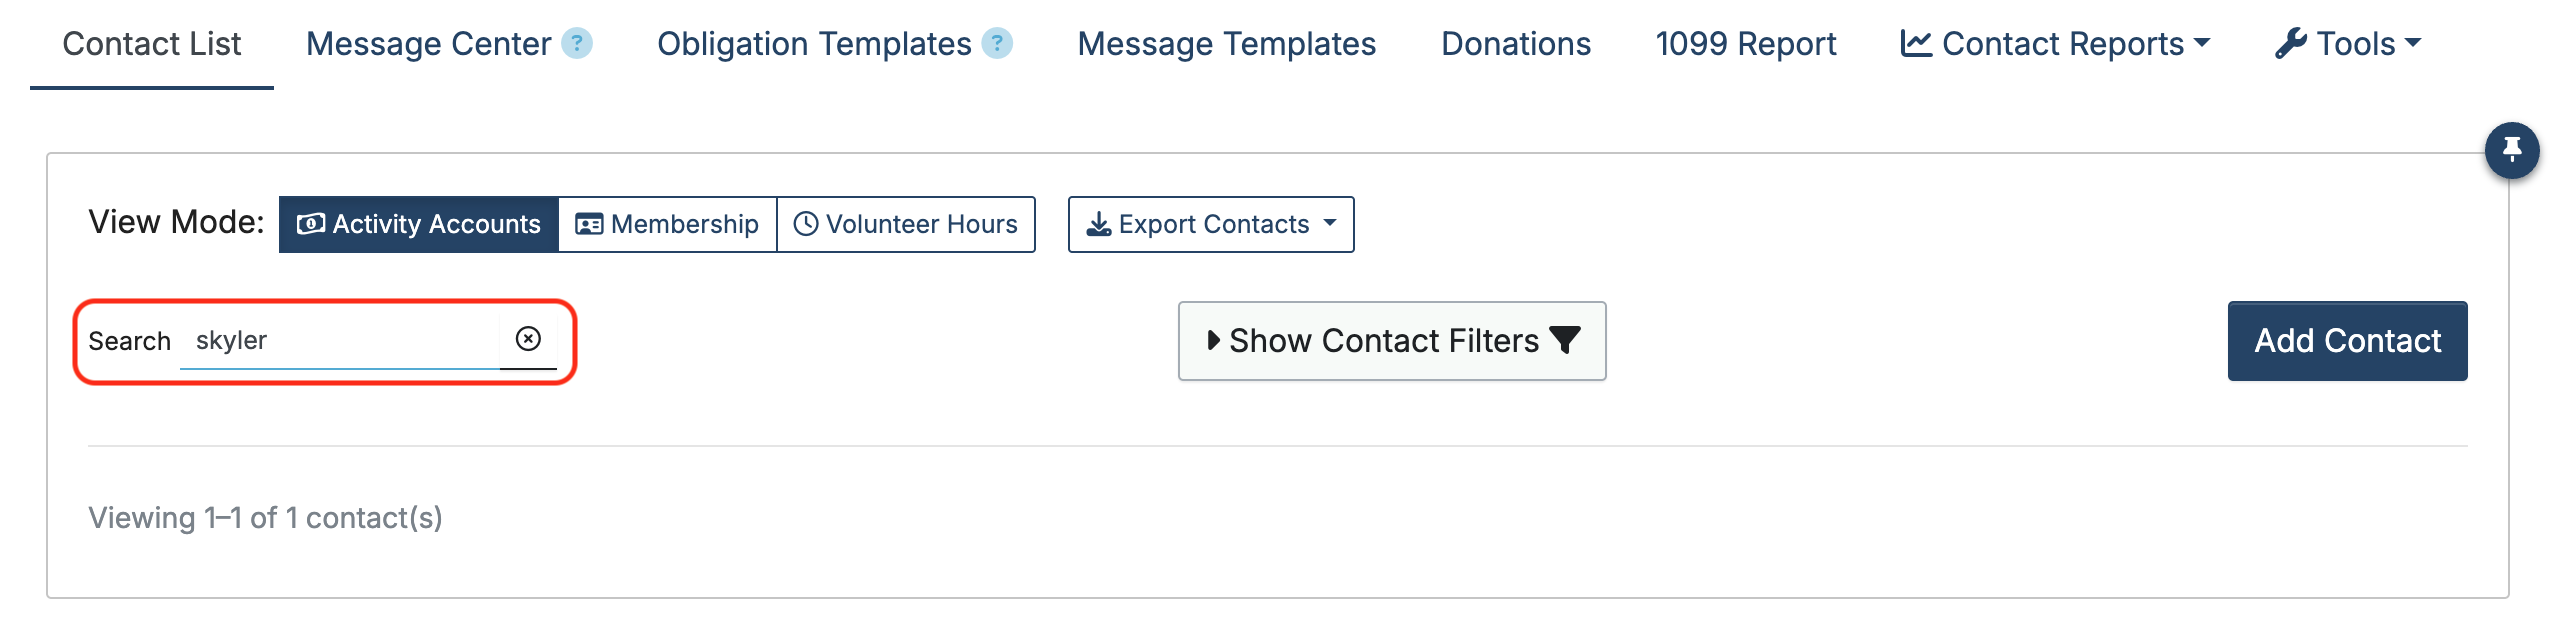The image size is (2558, 622).
Task: Clear the search field with the X icon
Action: 528,339
